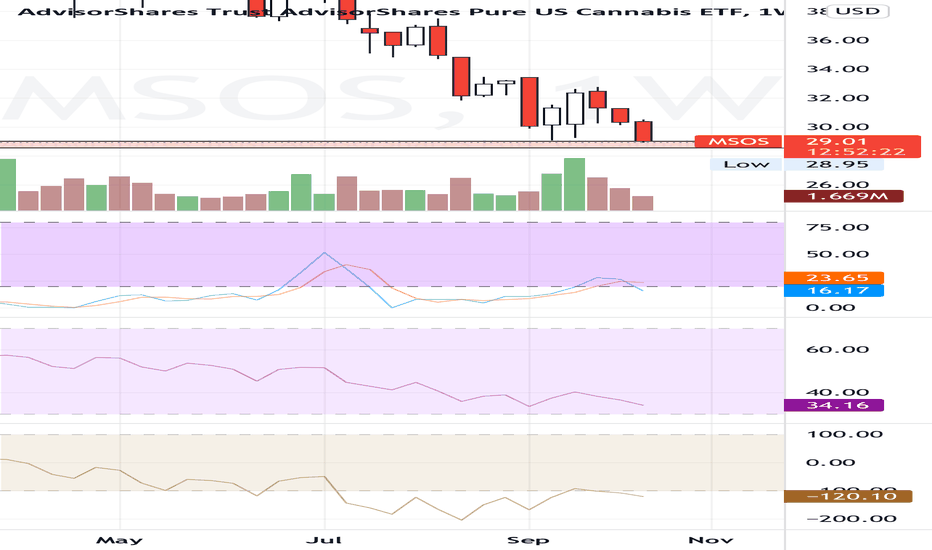
Task: Select the 28.95 low price value
Action: pos(836,164)
